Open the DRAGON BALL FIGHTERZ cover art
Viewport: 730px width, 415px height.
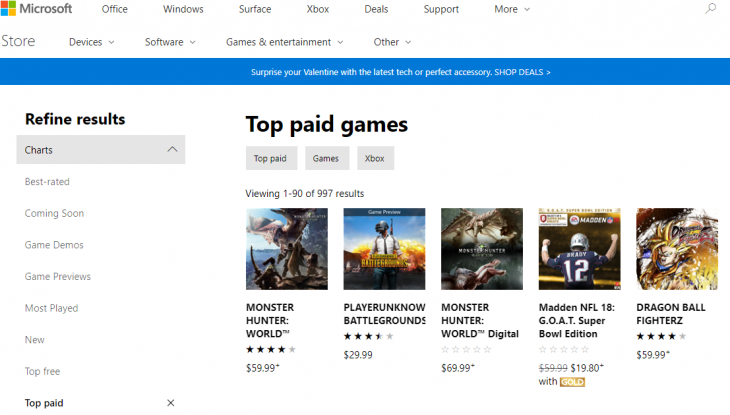pos(677,249)
